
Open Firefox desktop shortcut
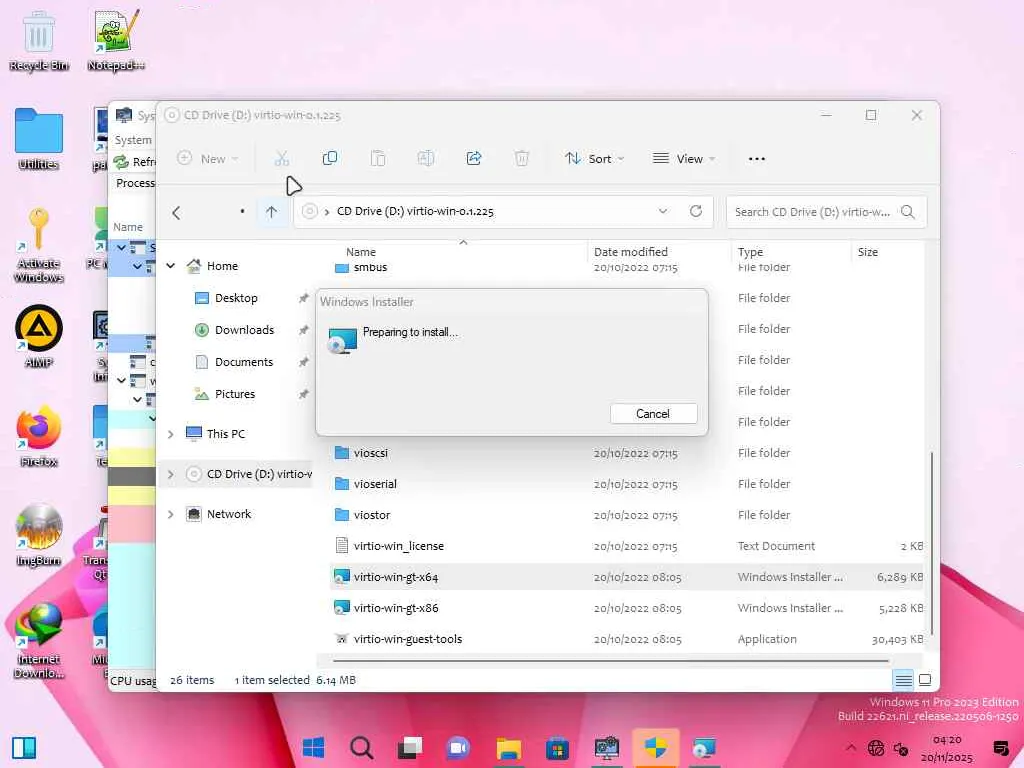tap(39, 436)
